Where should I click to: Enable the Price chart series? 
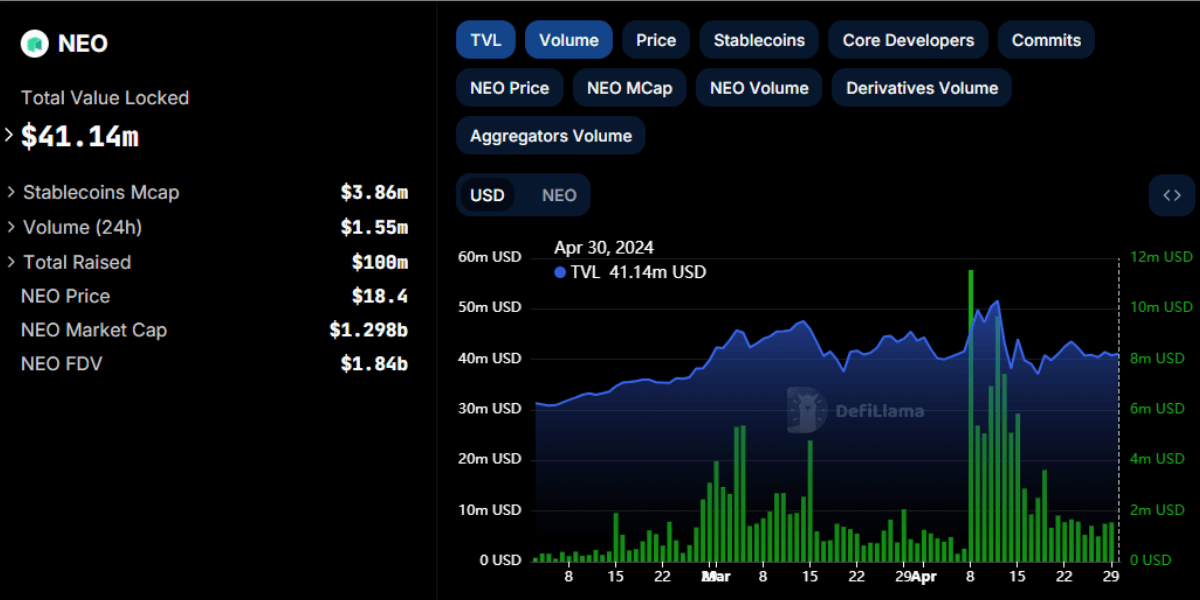[x=656, y=41]
